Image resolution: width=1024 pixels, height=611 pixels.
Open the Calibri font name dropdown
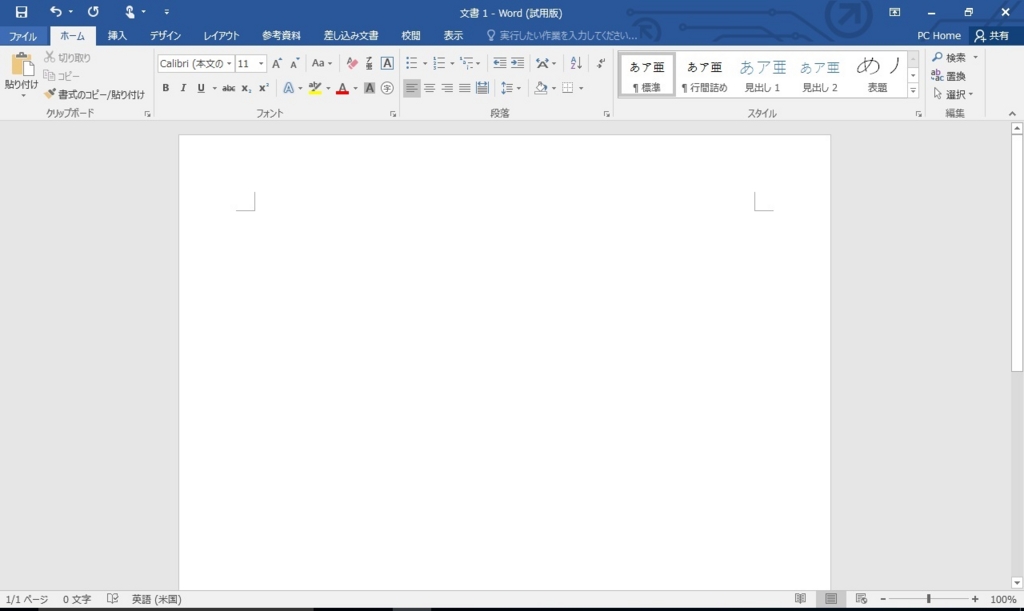coord(229,63)
